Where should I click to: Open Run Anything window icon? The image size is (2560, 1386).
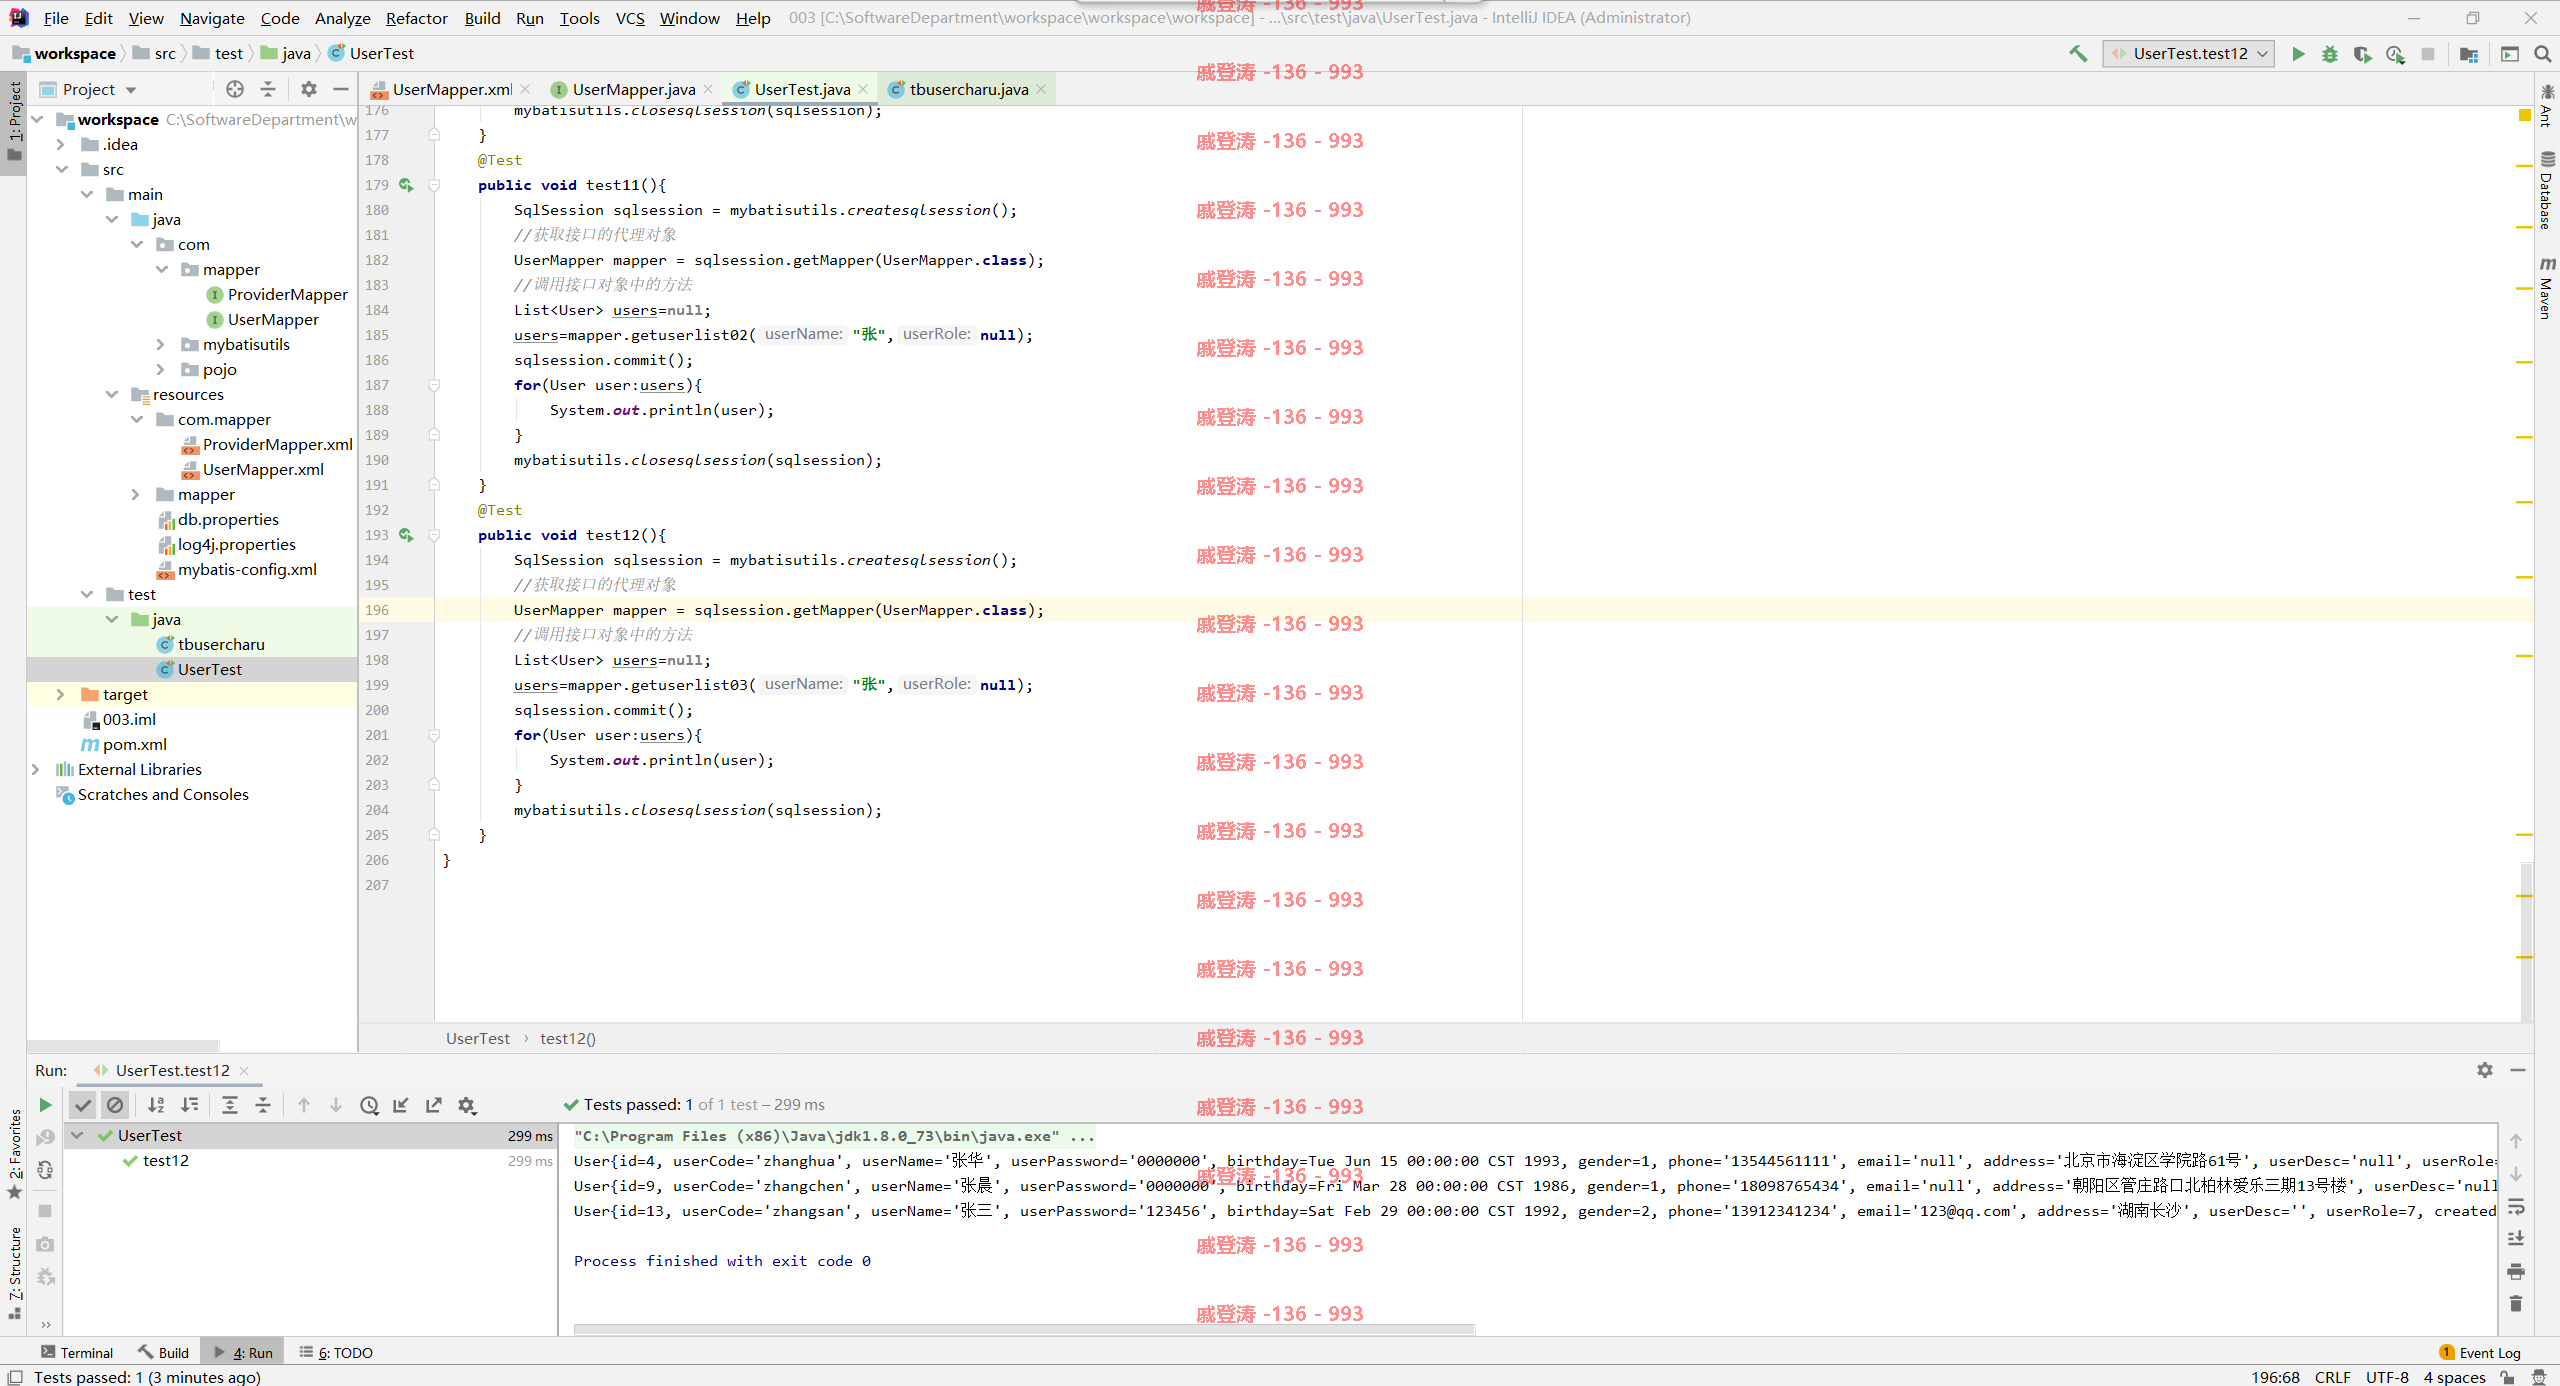click(x=2510, y=54)
